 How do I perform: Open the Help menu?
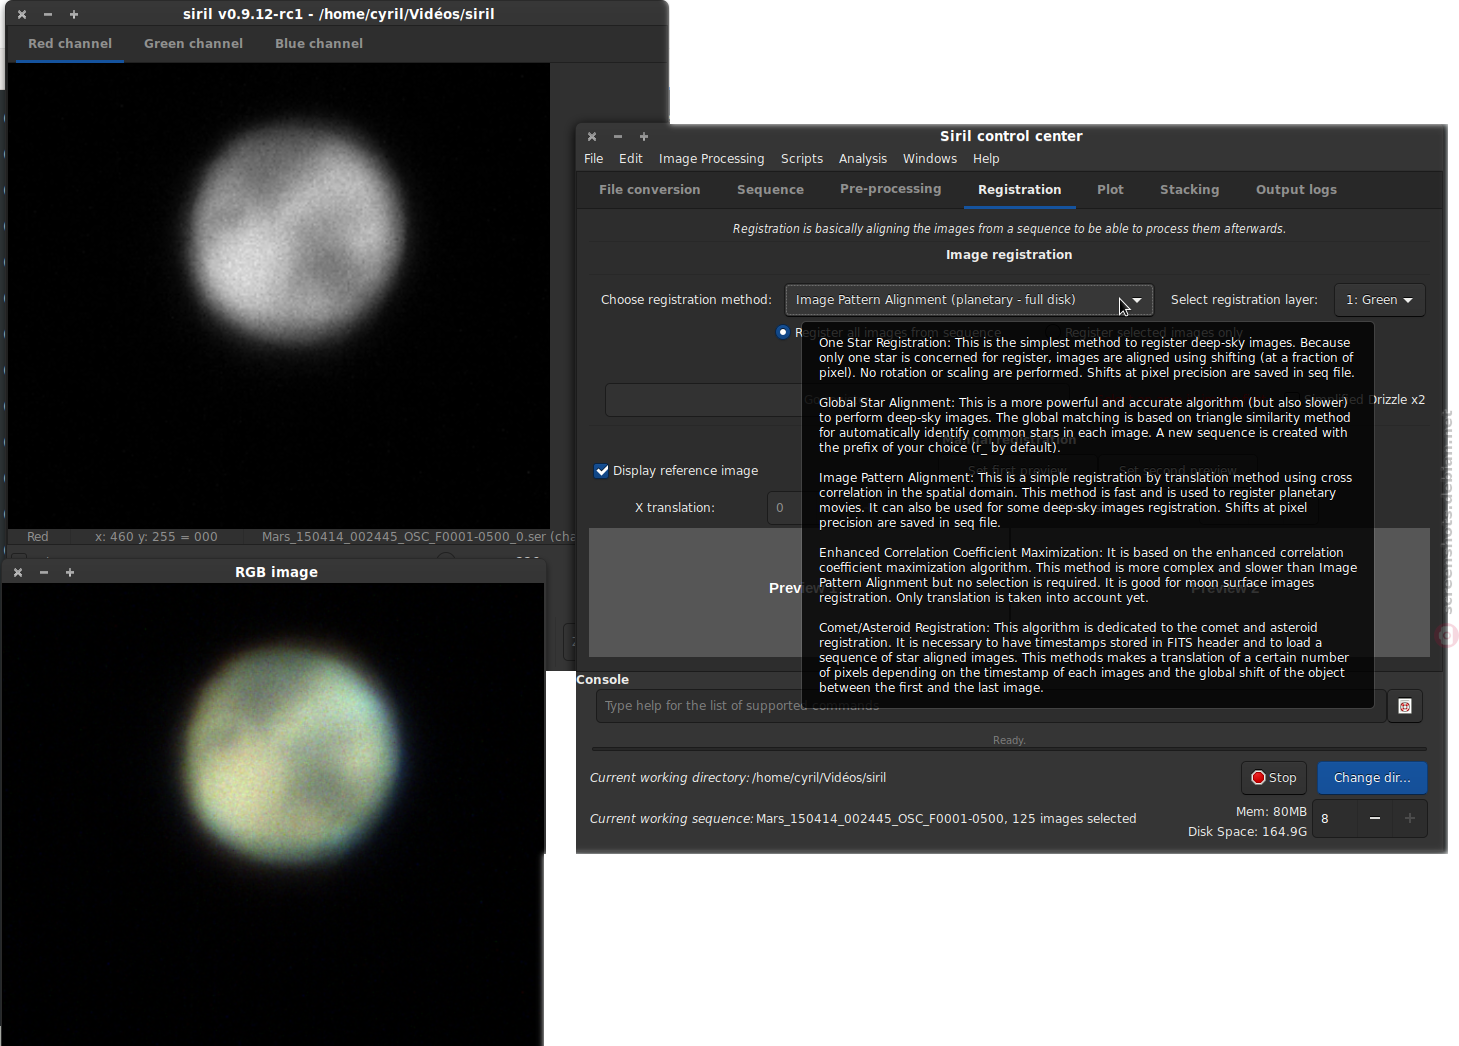986,159
